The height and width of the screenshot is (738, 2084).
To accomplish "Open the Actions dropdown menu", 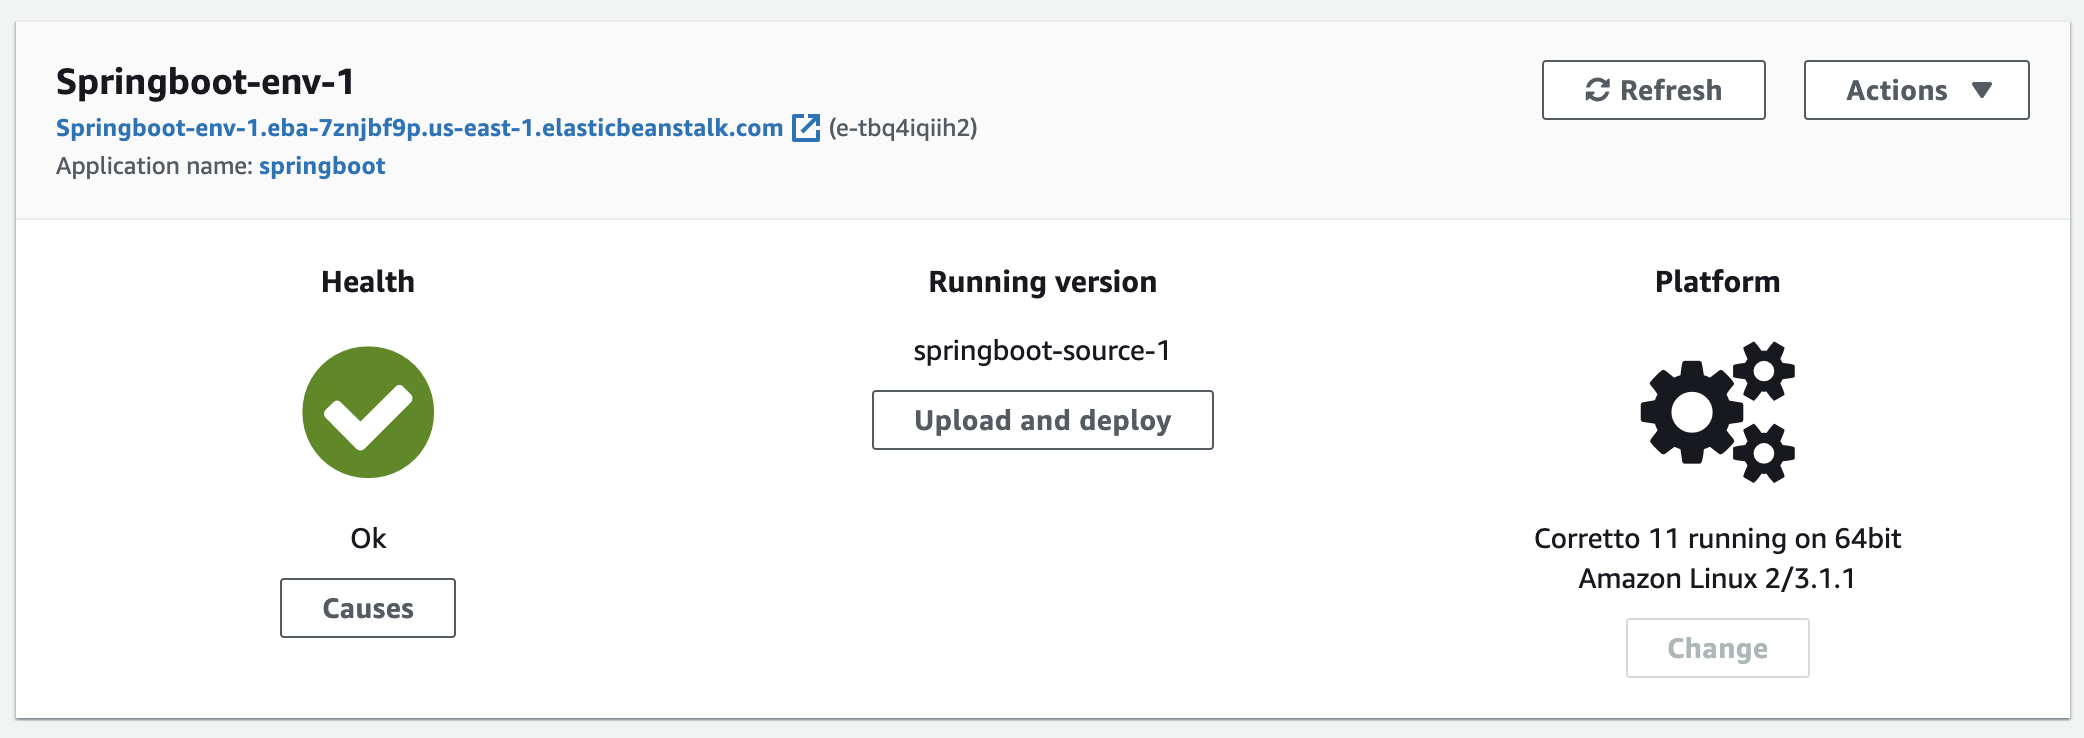I will [1916, 90].
